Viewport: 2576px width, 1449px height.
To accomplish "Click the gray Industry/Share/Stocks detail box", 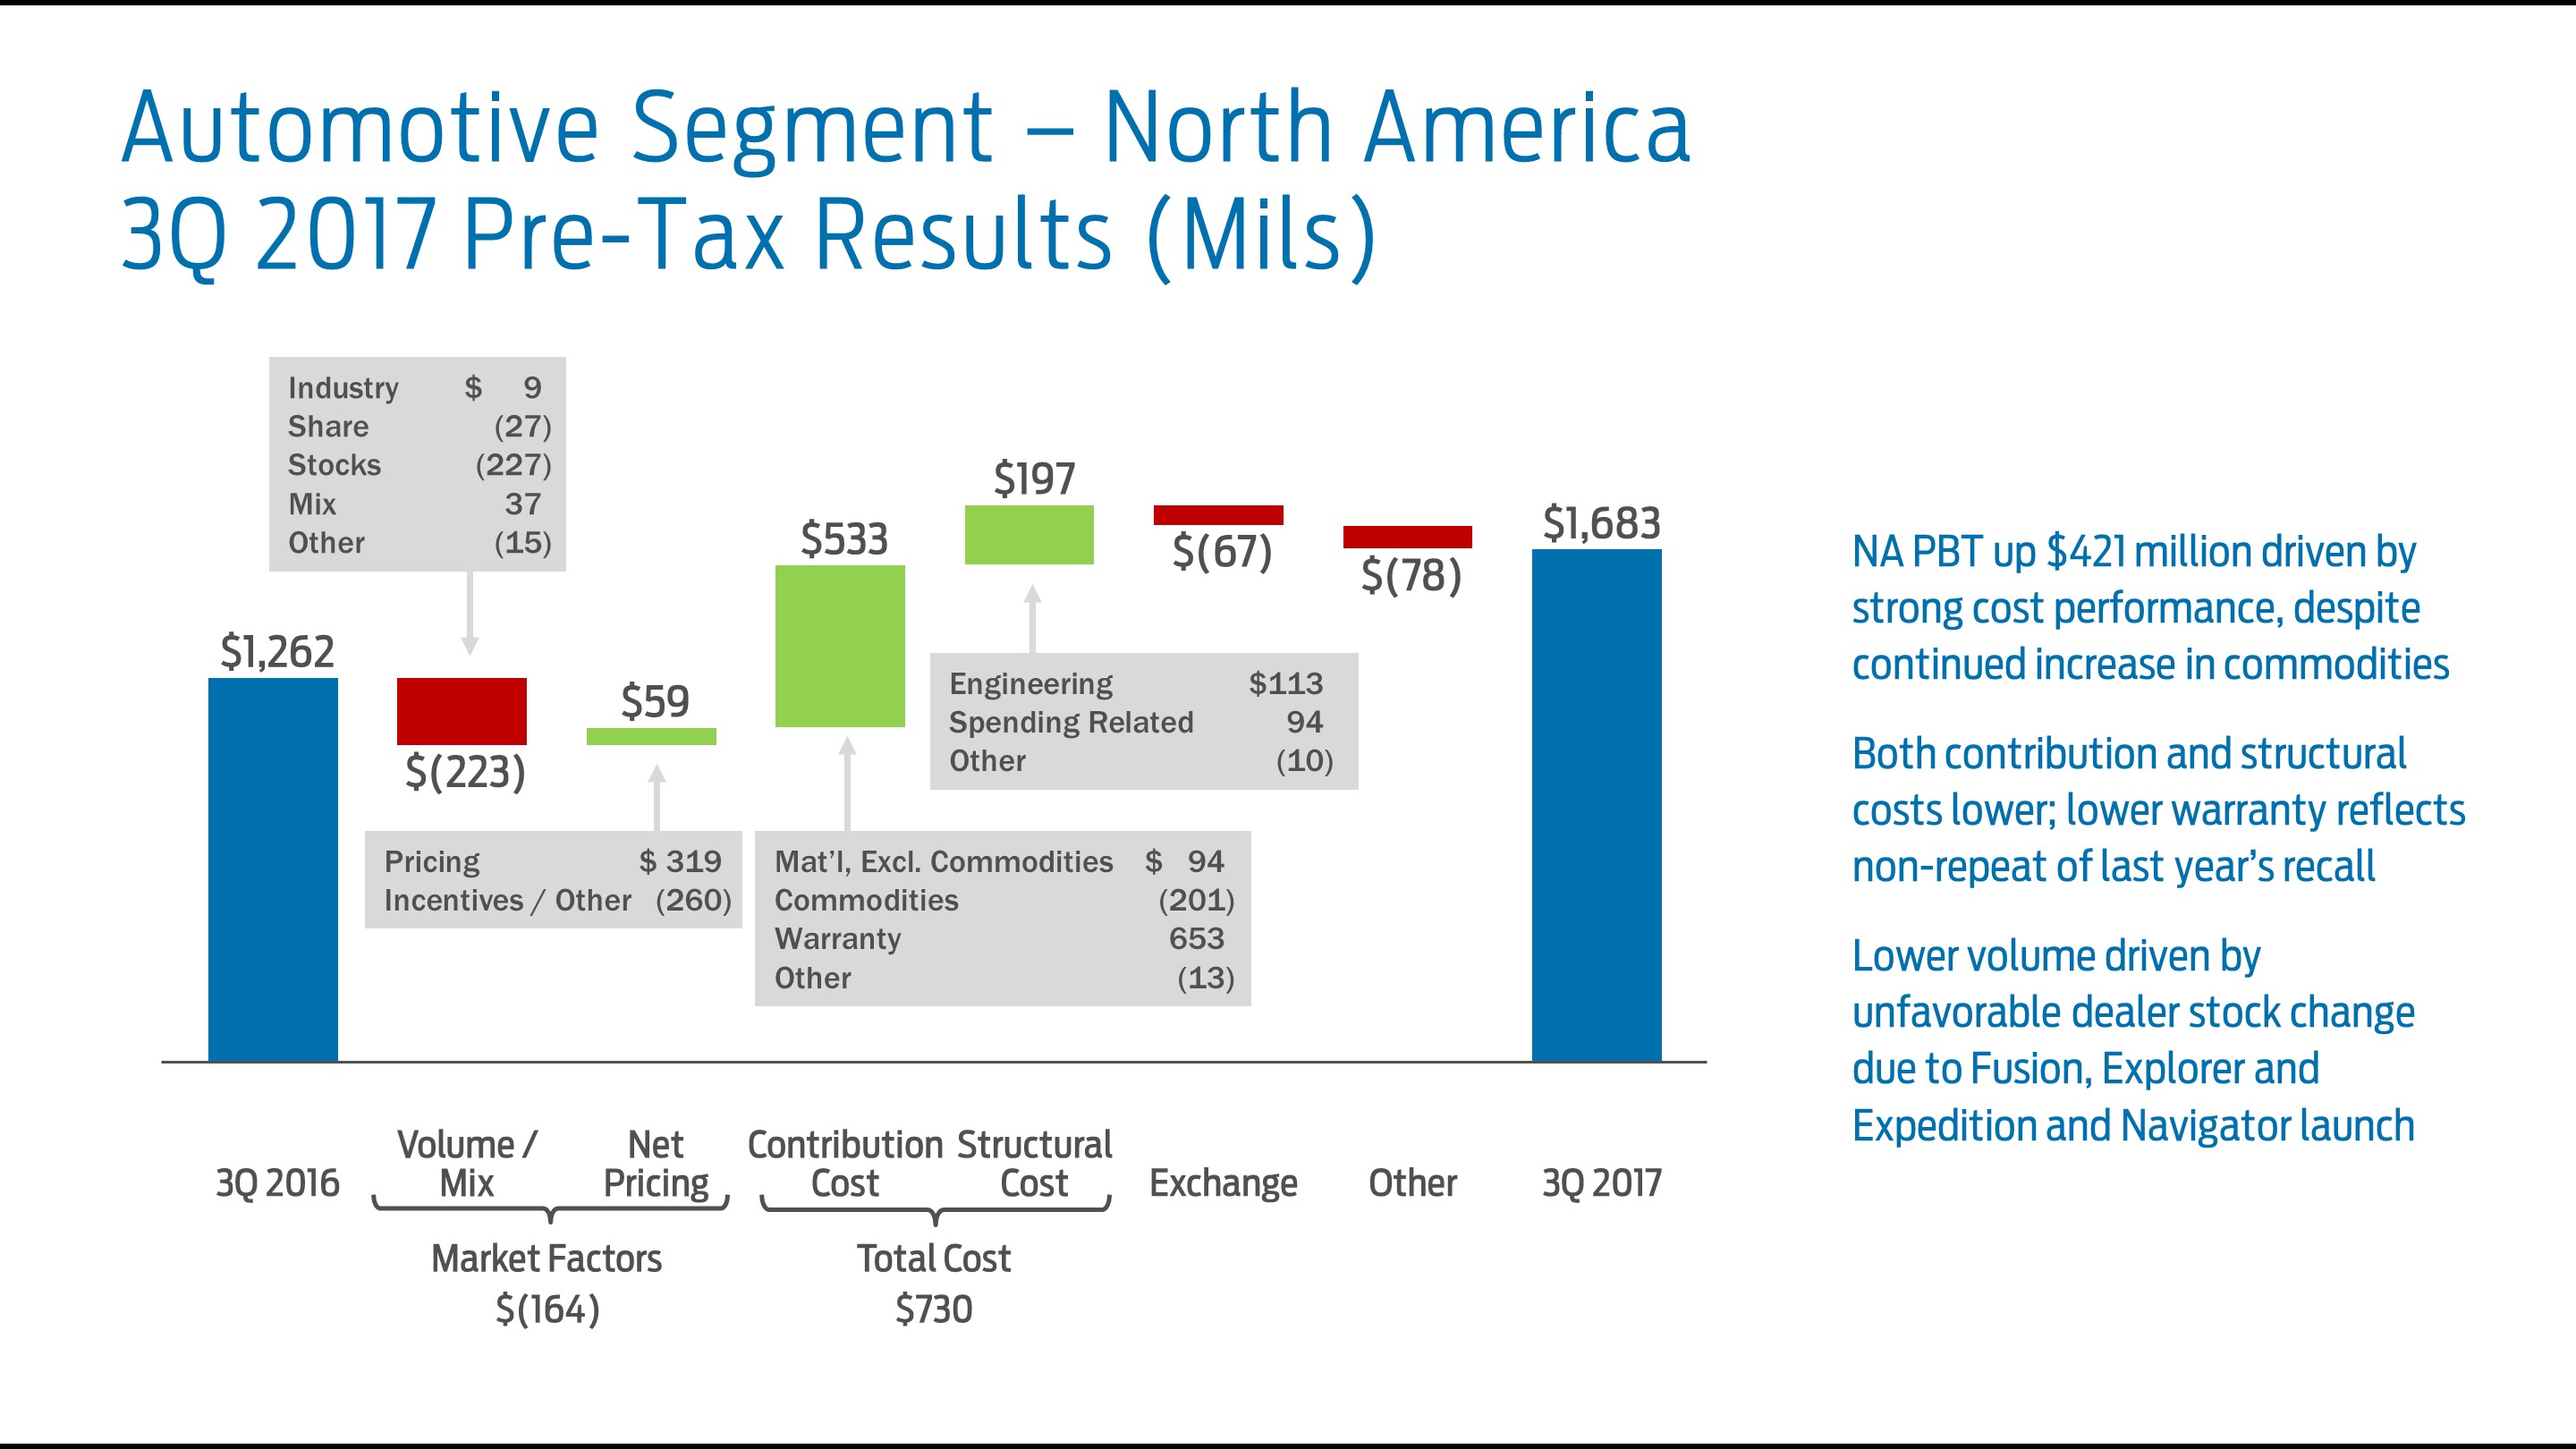I will pyautogui.click(x=420, y=465).
